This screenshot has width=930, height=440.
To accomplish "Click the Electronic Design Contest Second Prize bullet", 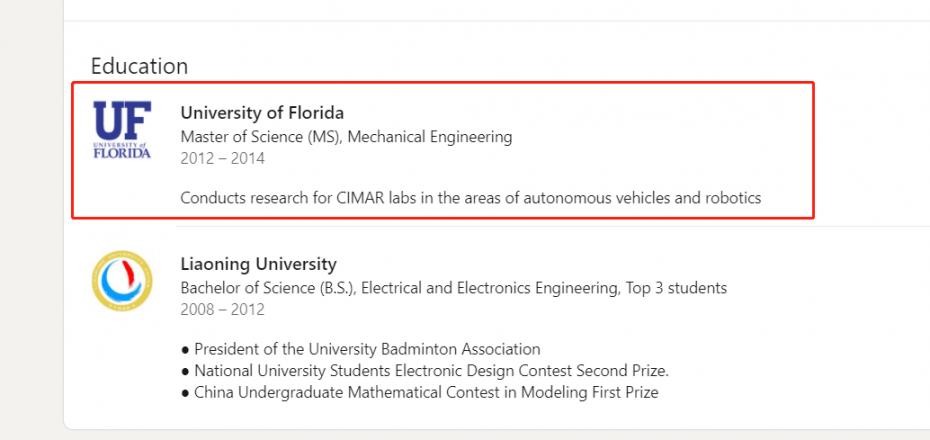I will (431, 371).
